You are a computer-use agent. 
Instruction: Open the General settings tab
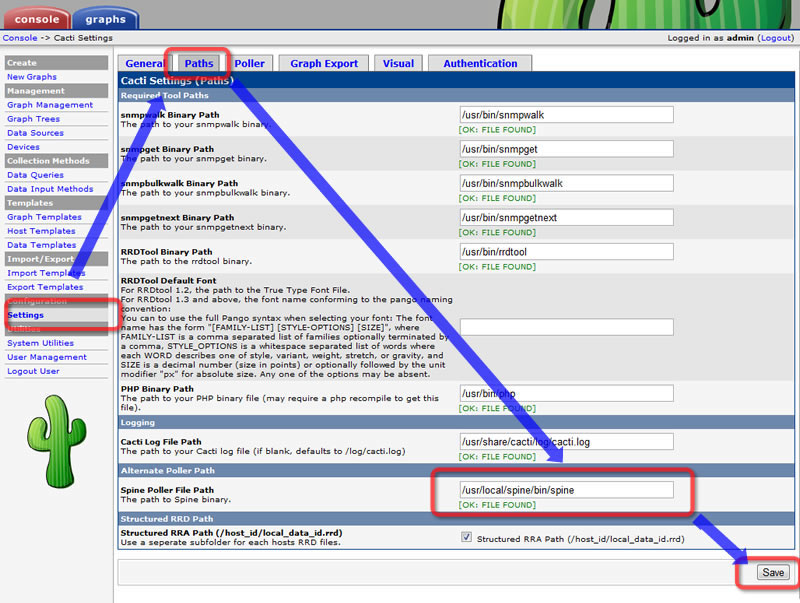[x=144, y=63]
